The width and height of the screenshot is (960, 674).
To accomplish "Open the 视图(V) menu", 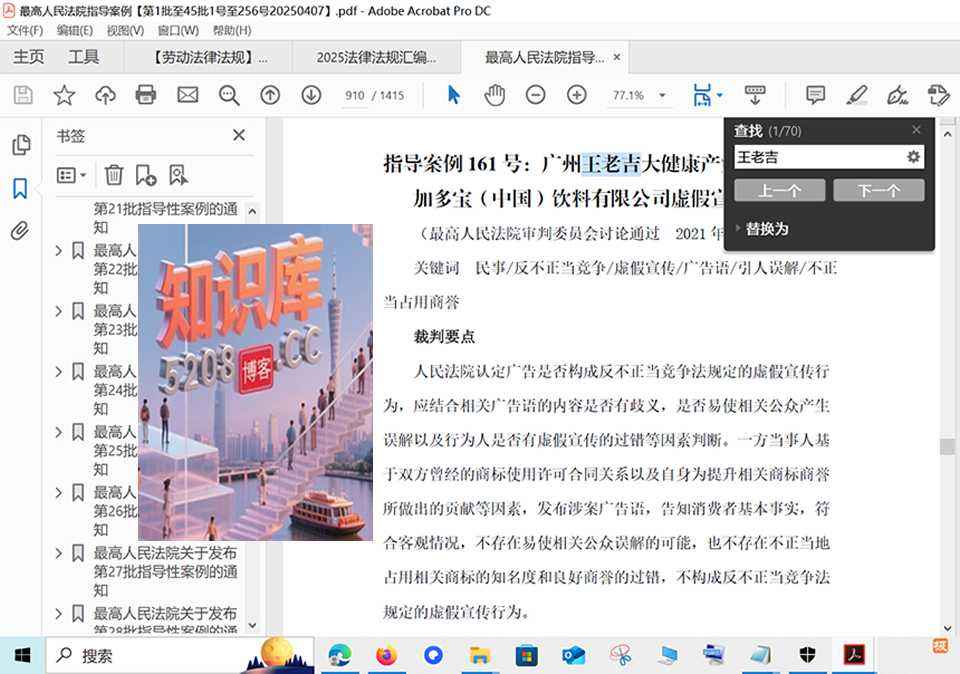I will [x=126, y=31].
